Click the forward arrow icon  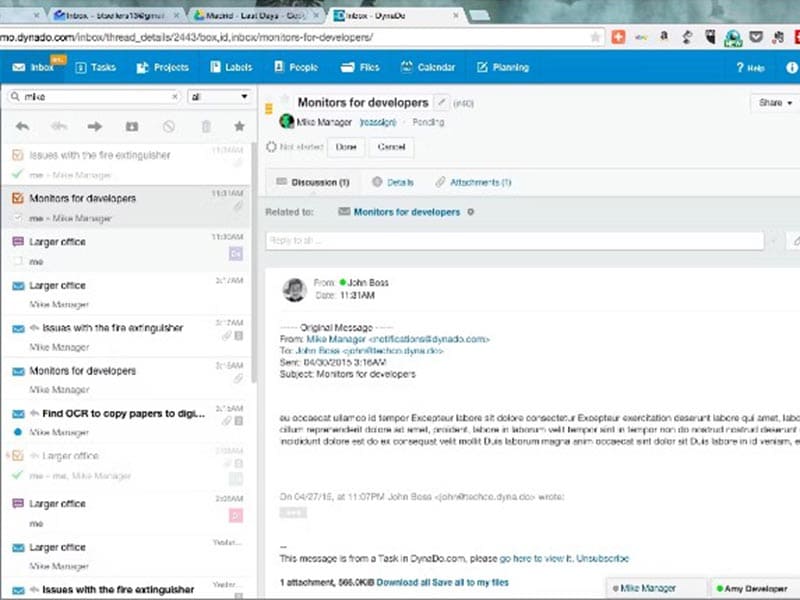pyautogui.click(x=94, y=126)
